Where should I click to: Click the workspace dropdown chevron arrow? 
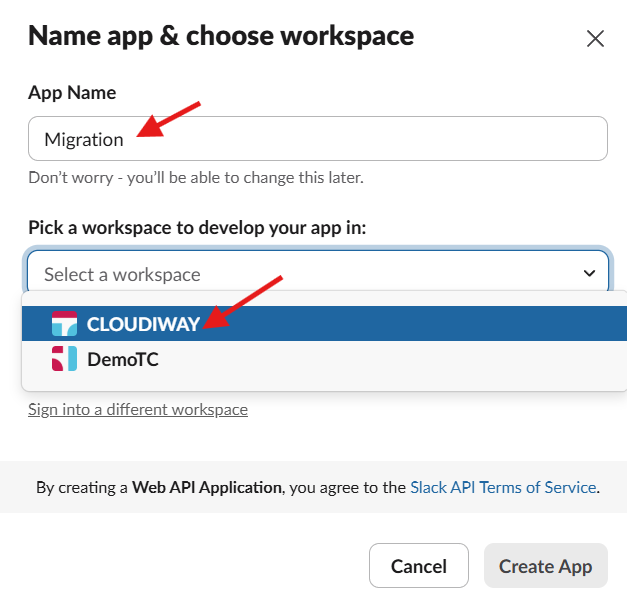click(589, 273)
